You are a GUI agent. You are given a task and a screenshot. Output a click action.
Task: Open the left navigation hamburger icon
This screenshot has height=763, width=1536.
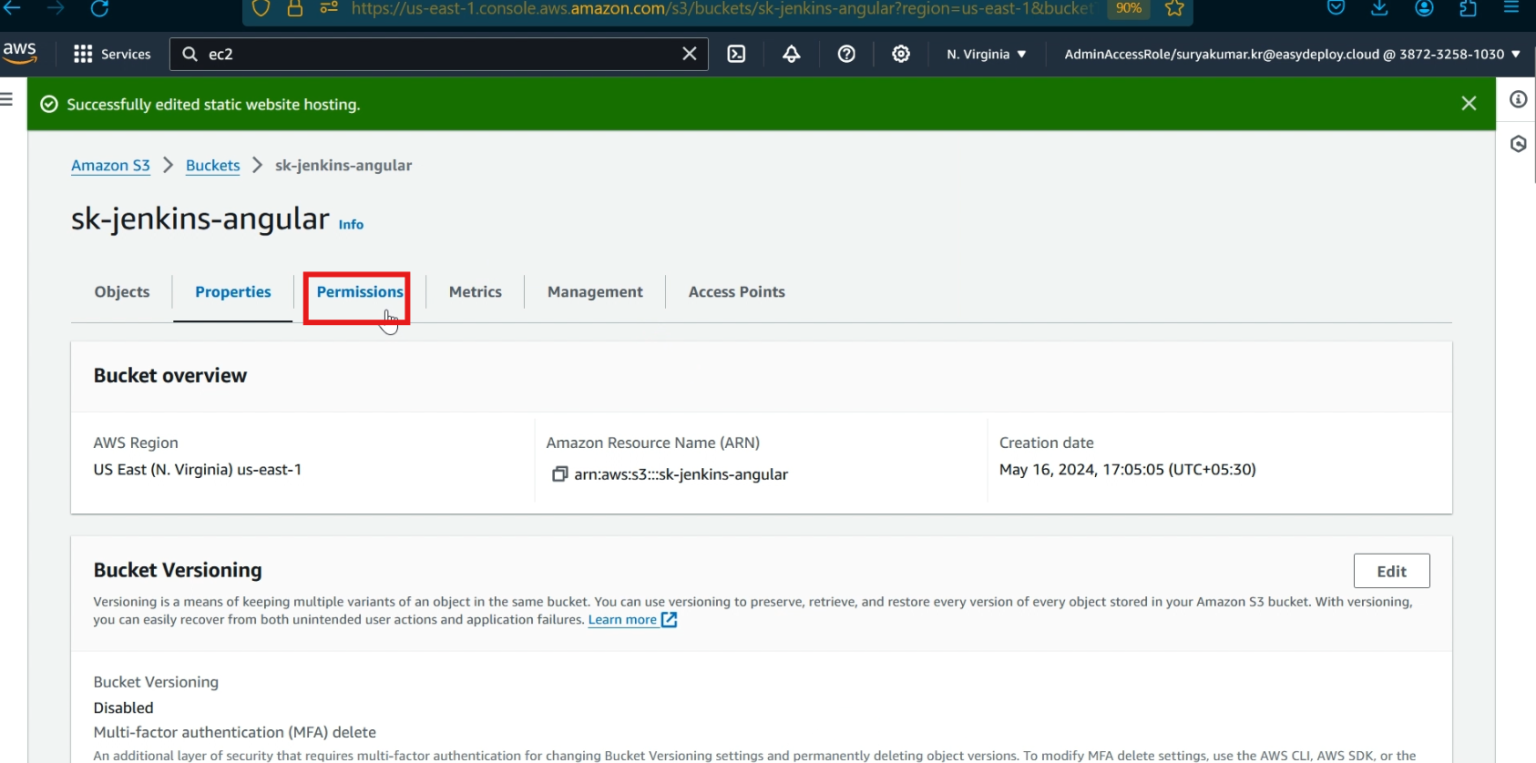click(x=6, y=97)
